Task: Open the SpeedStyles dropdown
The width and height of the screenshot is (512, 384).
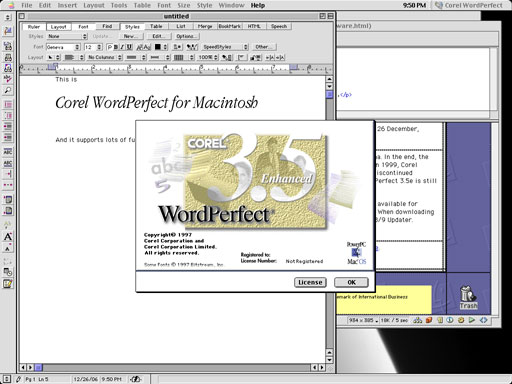Action: 225,47
